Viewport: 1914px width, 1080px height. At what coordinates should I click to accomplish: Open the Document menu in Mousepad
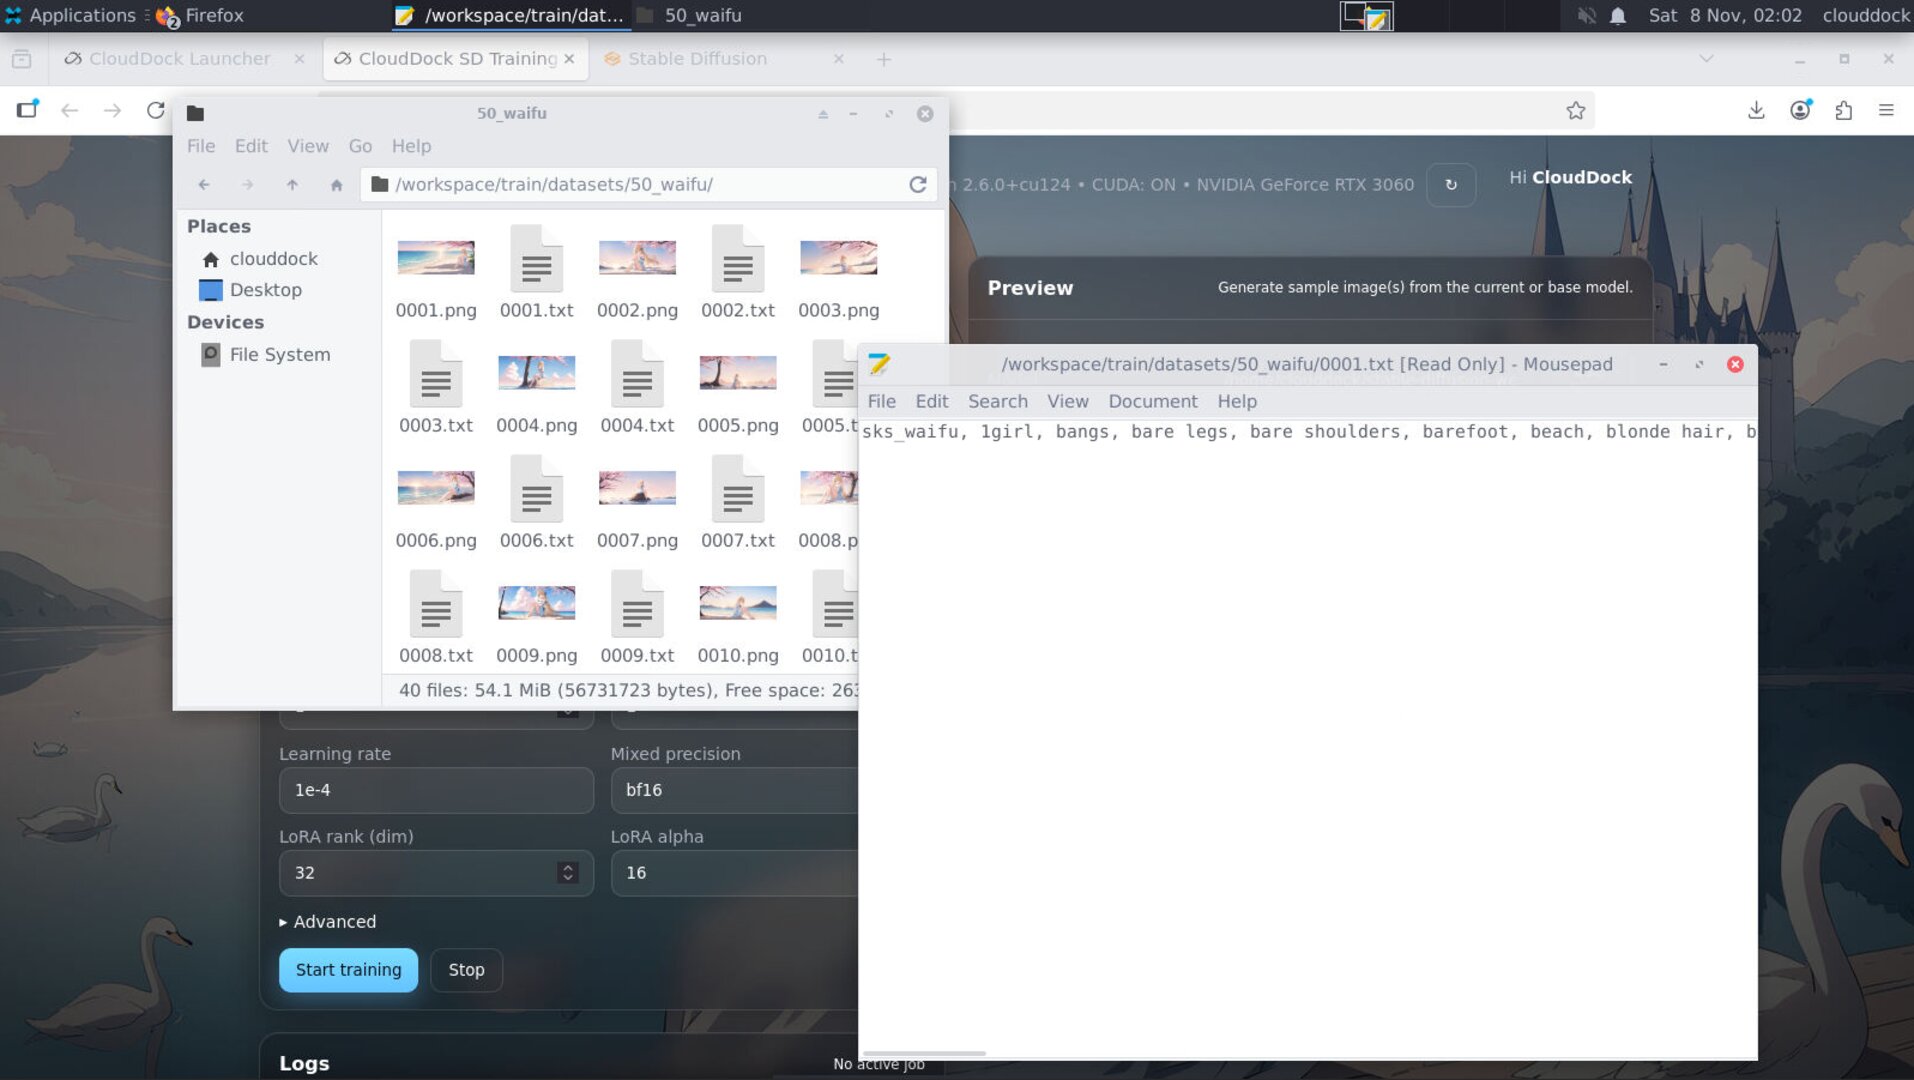click(1152, 401)
